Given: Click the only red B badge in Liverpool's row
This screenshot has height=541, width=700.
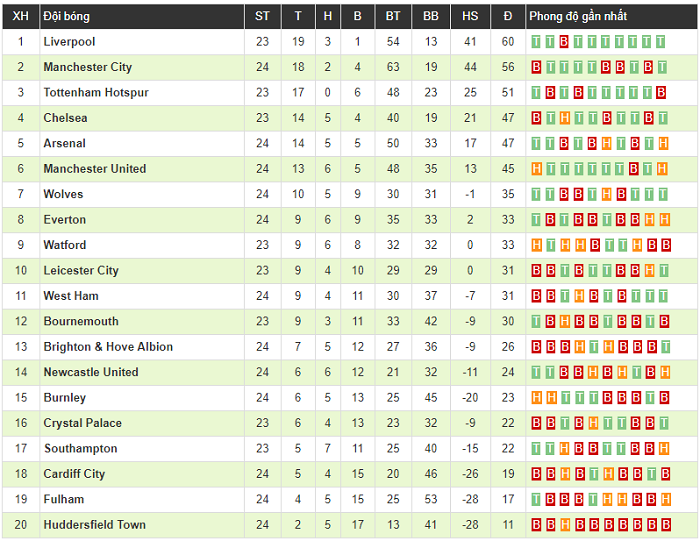Looking at the screenshot, I should click(x=565, y=42).
